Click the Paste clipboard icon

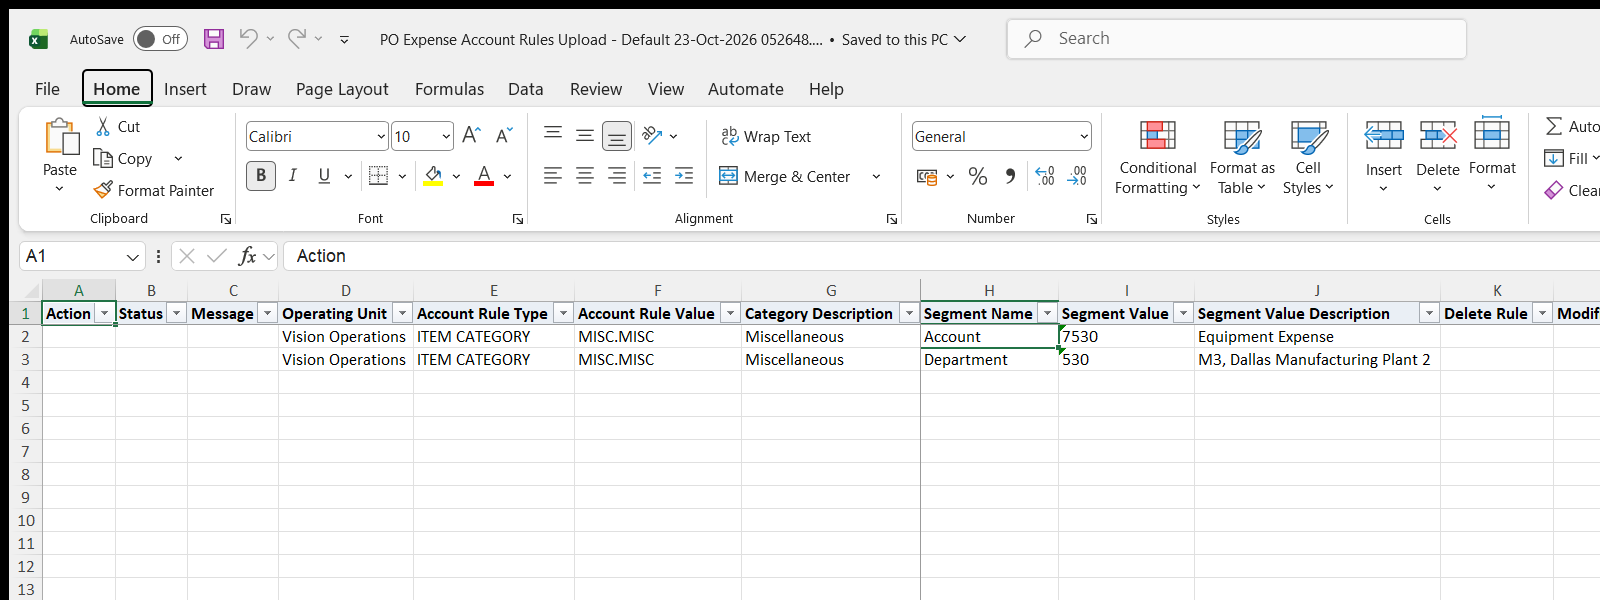(60, 137)
